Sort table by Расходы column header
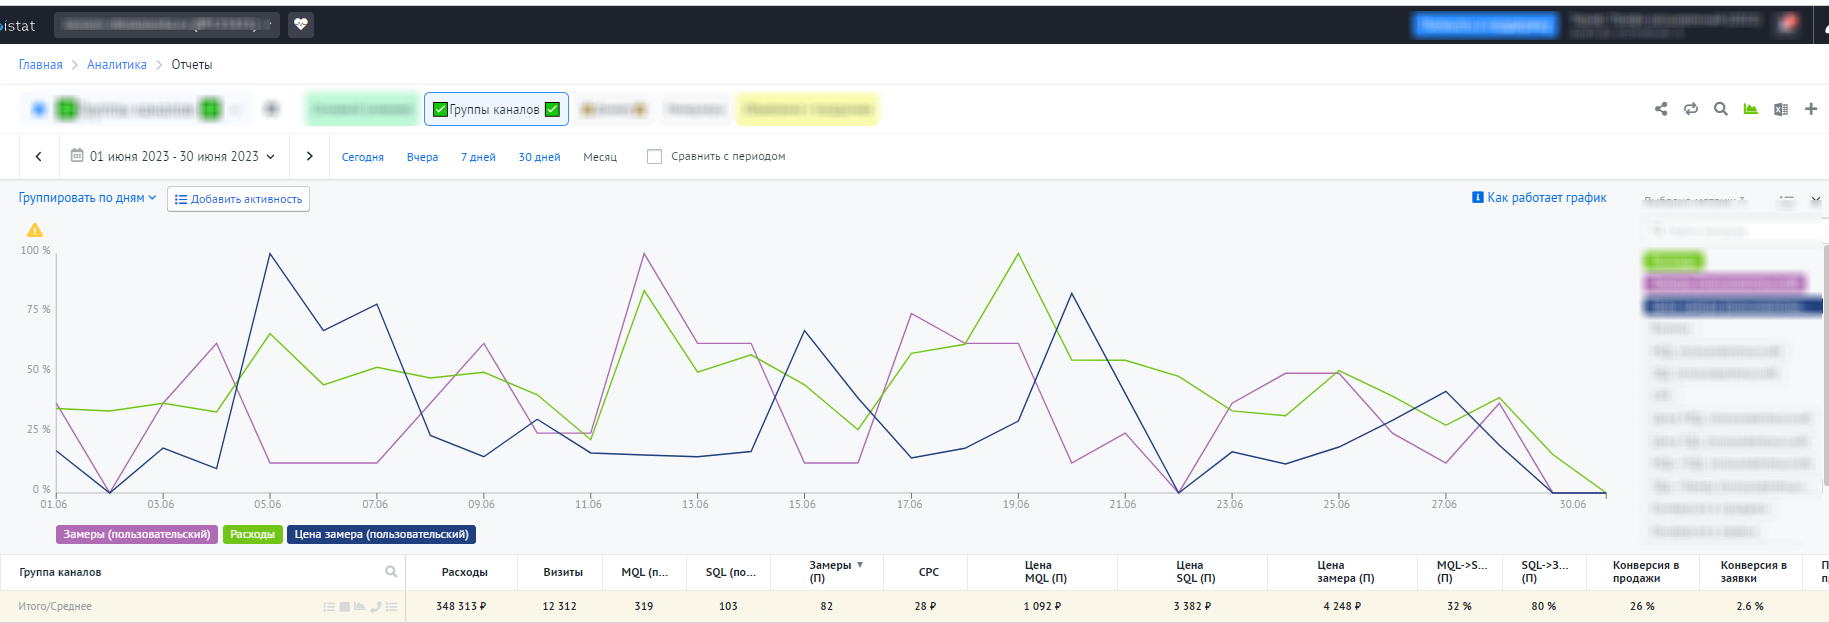 pos(465,573)
